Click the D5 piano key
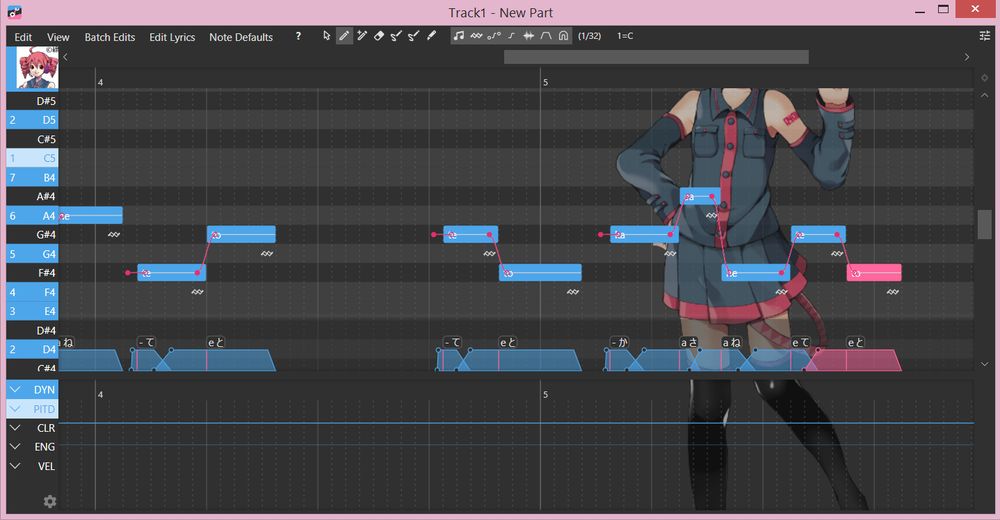 33,120
